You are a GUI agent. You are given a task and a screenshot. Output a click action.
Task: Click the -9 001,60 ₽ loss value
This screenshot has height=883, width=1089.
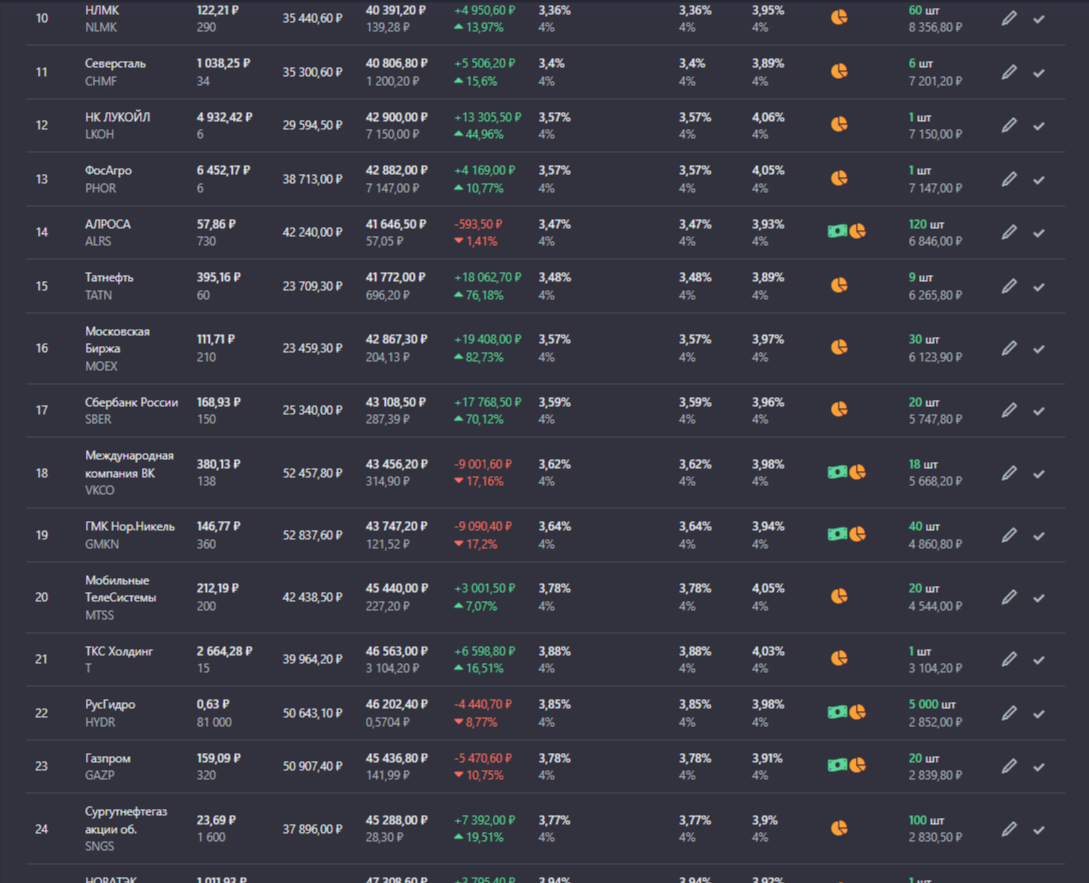(x=483, y=464)
